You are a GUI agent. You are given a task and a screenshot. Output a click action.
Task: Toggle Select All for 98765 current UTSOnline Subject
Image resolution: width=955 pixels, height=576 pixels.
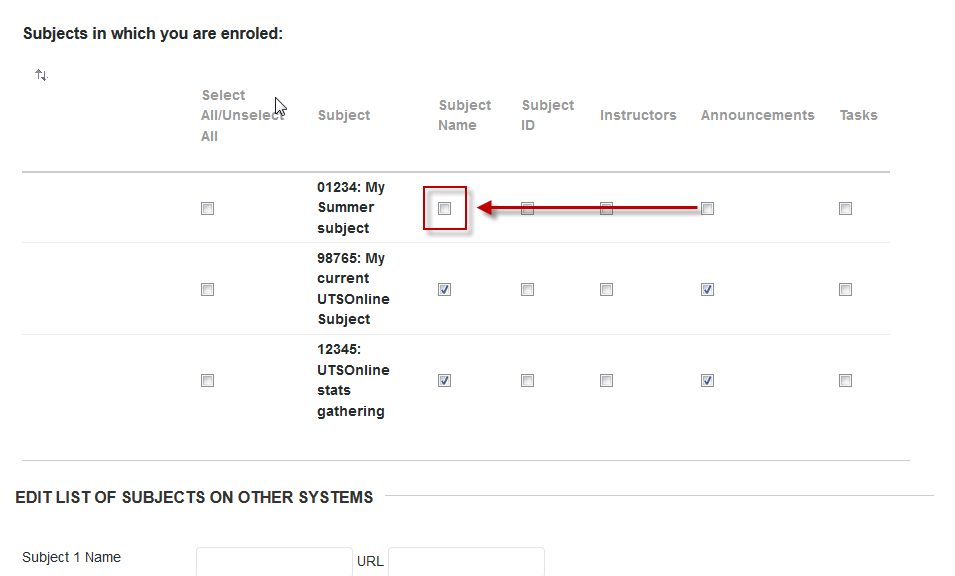click(207, 290)
